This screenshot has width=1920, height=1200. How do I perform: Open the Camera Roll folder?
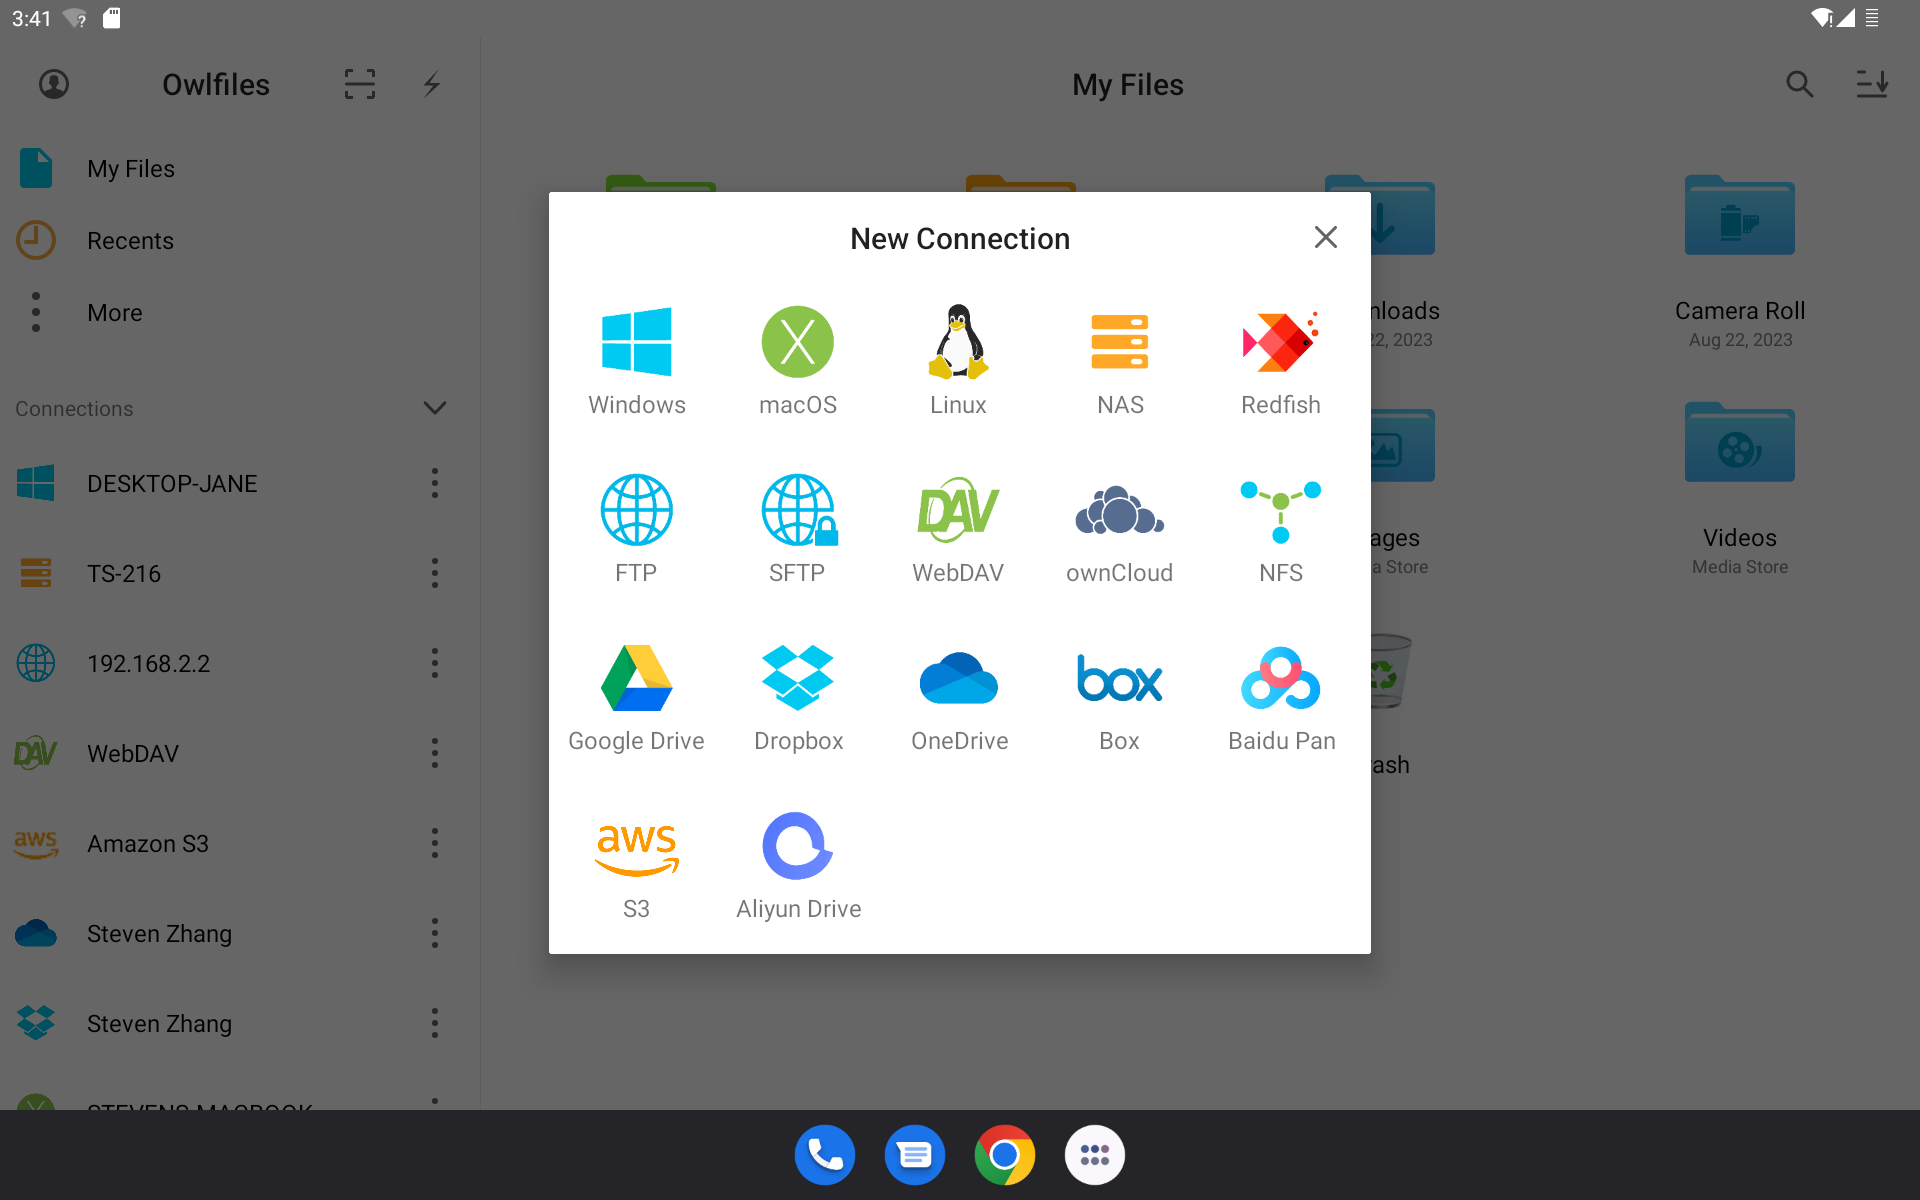tap(1740, 262)
